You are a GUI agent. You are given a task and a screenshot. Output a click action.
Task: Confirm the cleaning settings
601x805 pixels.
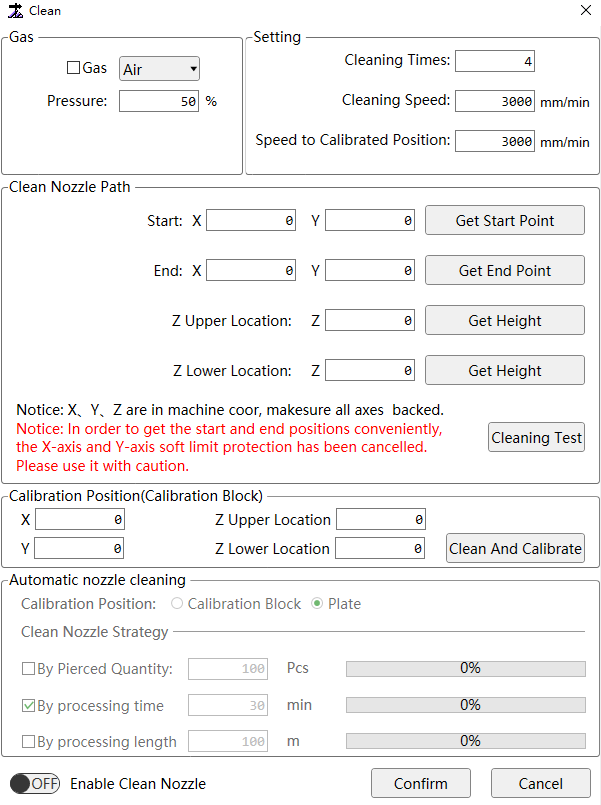point(421,783)
